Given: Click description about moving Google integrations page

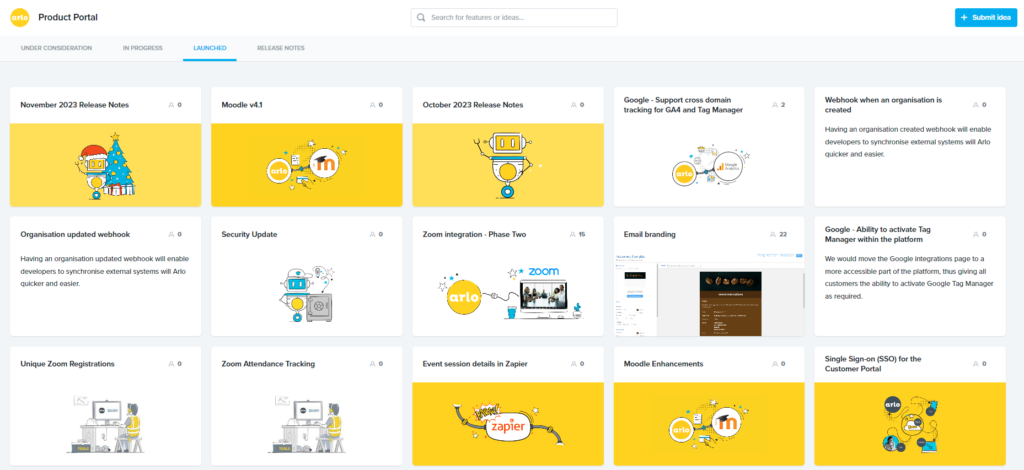Looking at the screenshot, I should (x=909, y=277).
